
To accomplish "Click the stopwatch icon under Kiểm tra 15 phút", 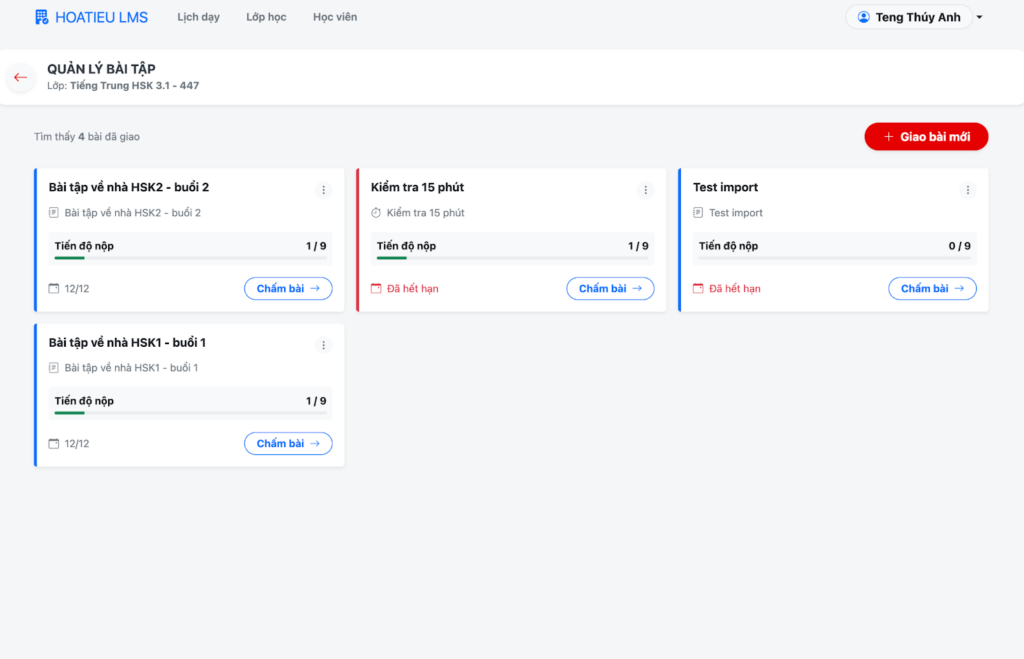I will [376, 213].
